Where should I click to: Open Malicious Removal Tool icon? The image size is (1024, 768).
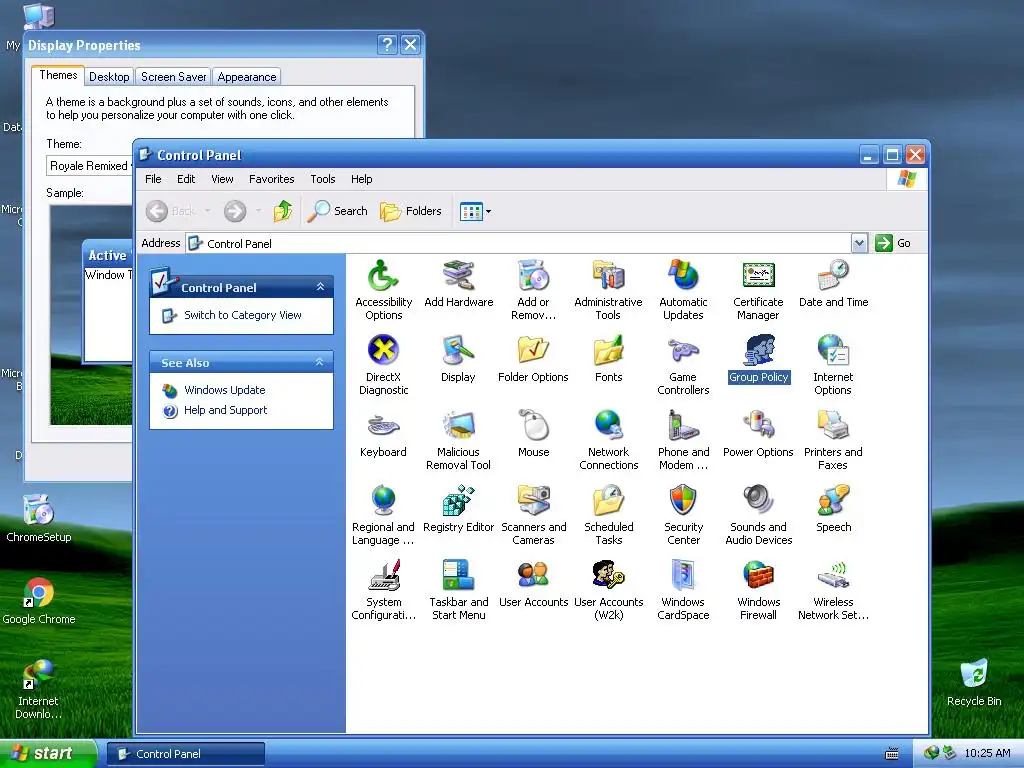458,426
